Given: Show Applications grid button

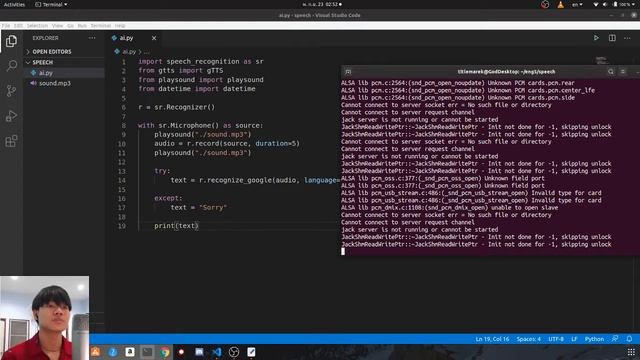Looking at the screenshot, I should pos(631,352).
